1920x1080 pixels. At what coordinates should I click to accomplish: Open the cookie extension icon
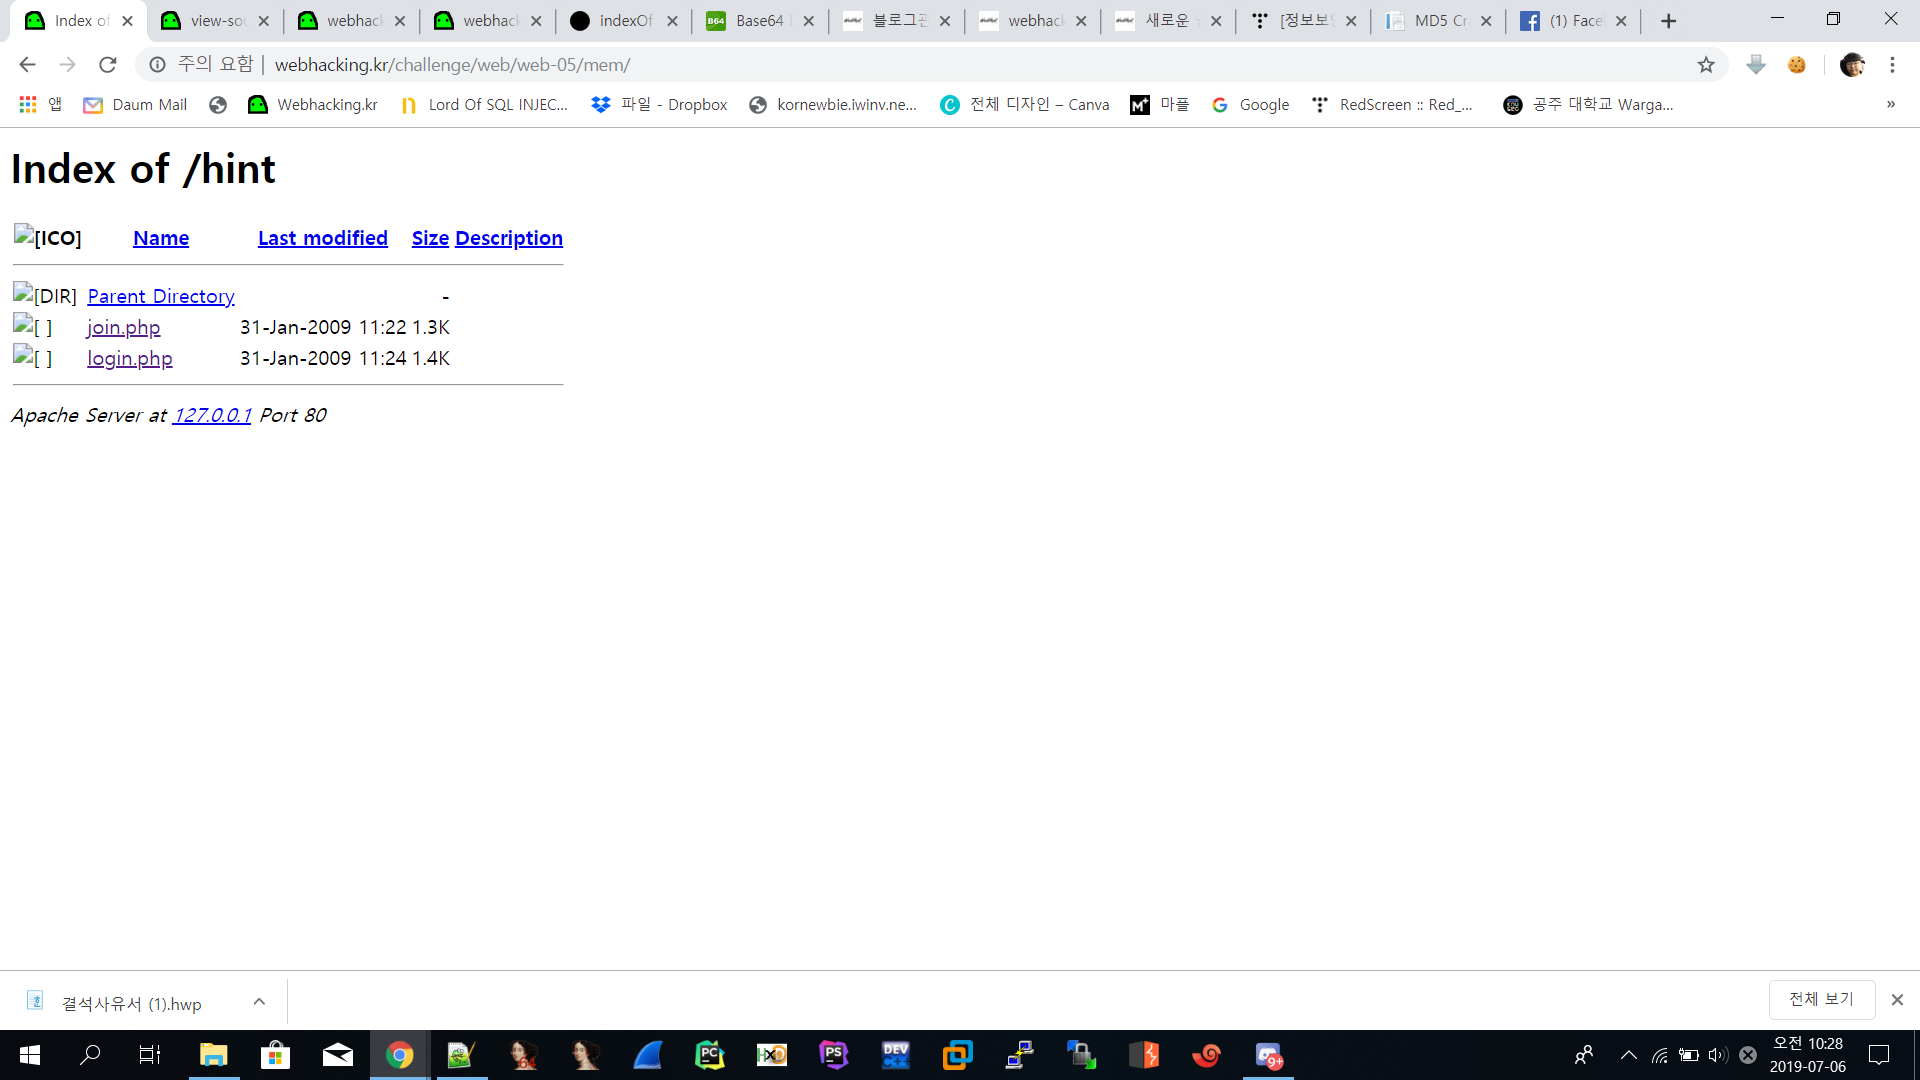[1797, 65]
